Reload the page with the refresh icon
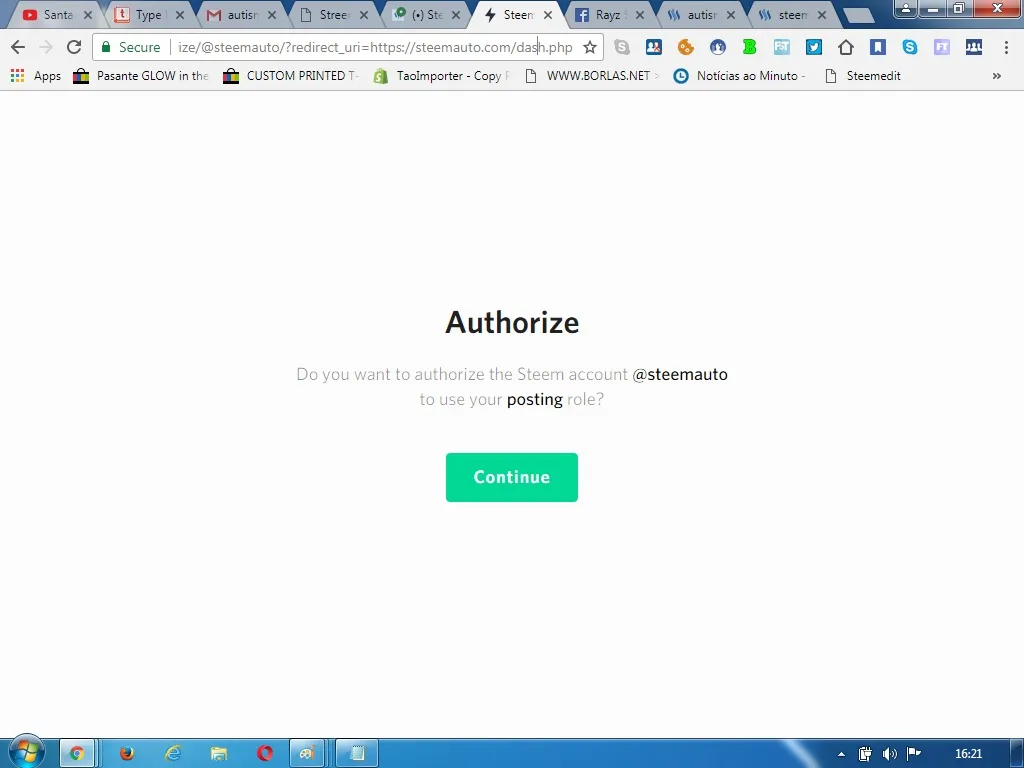Viewport: 1024px width, 768px height. click(x=74, y=47)
